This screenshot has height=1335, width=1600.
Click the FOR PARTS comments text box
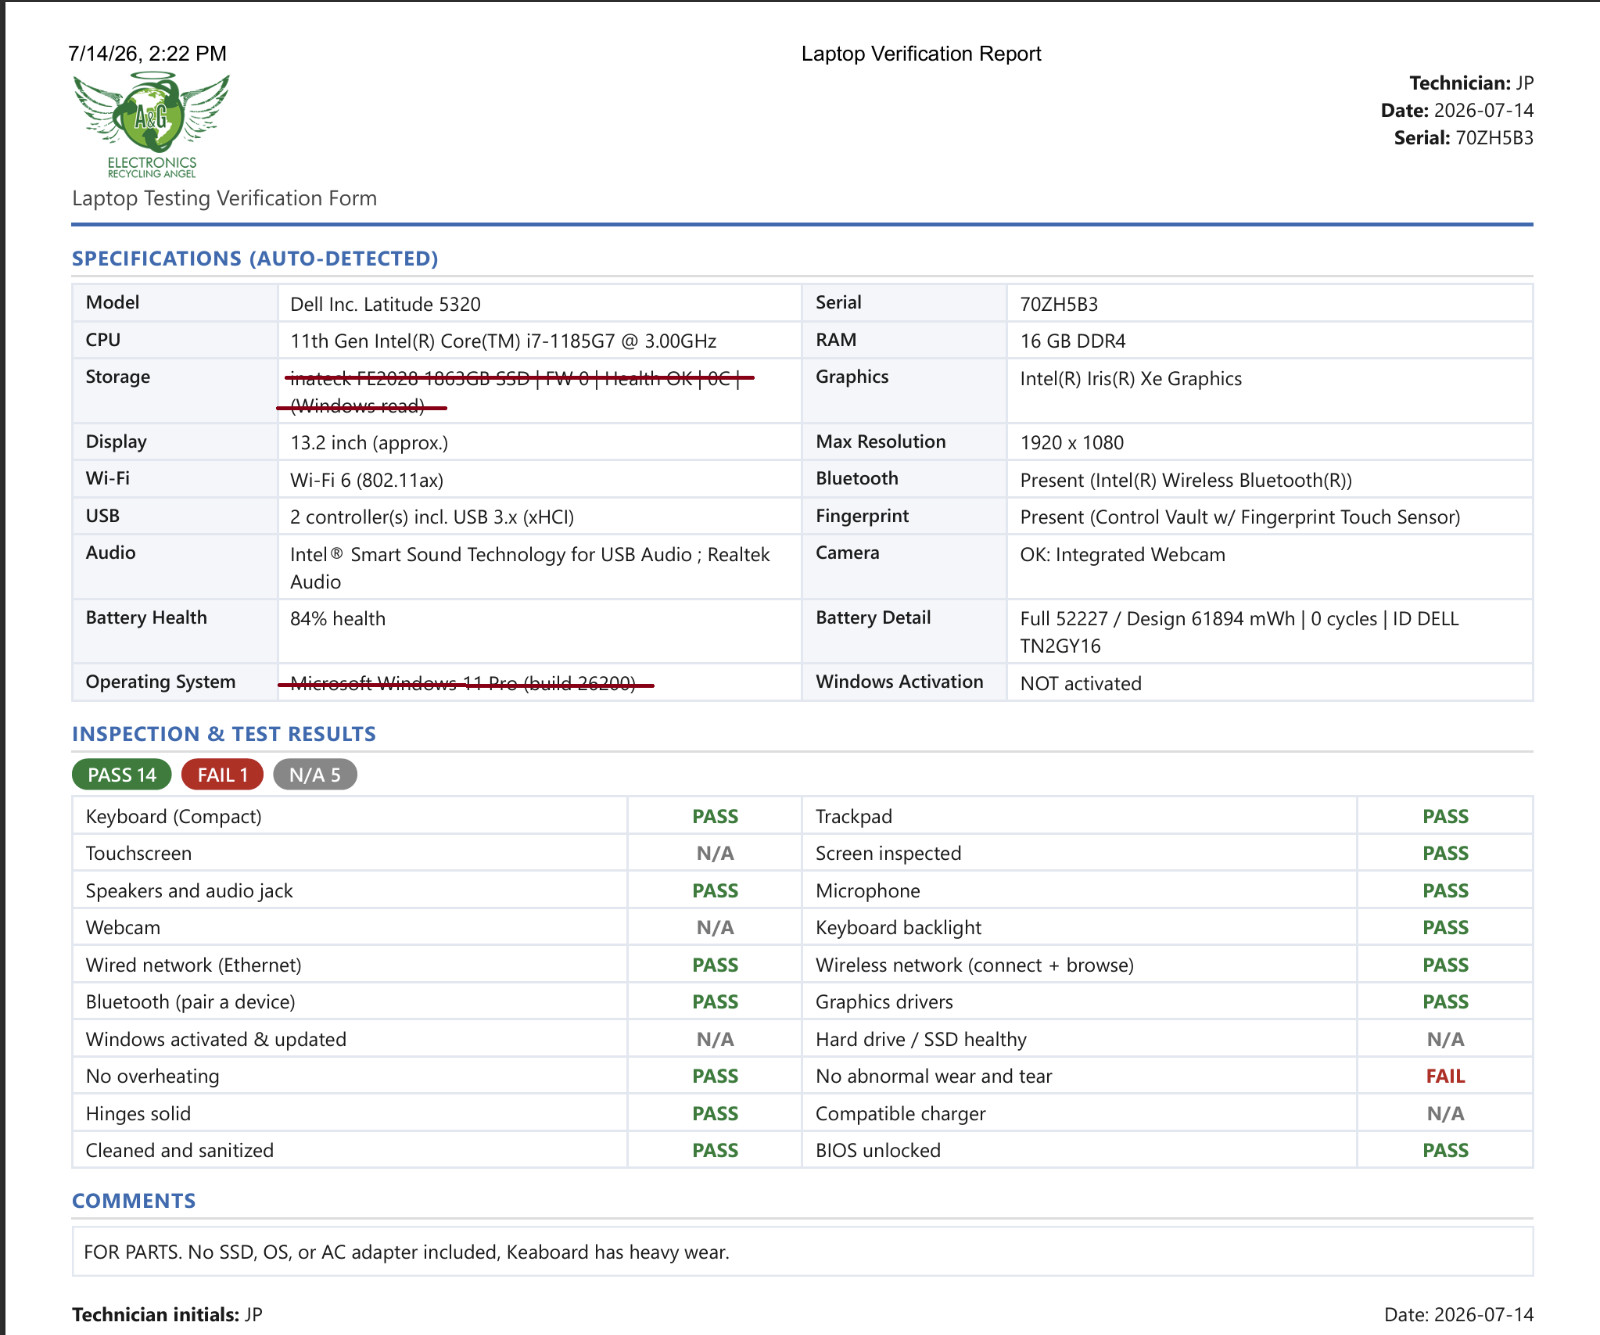click(802, 1252)
